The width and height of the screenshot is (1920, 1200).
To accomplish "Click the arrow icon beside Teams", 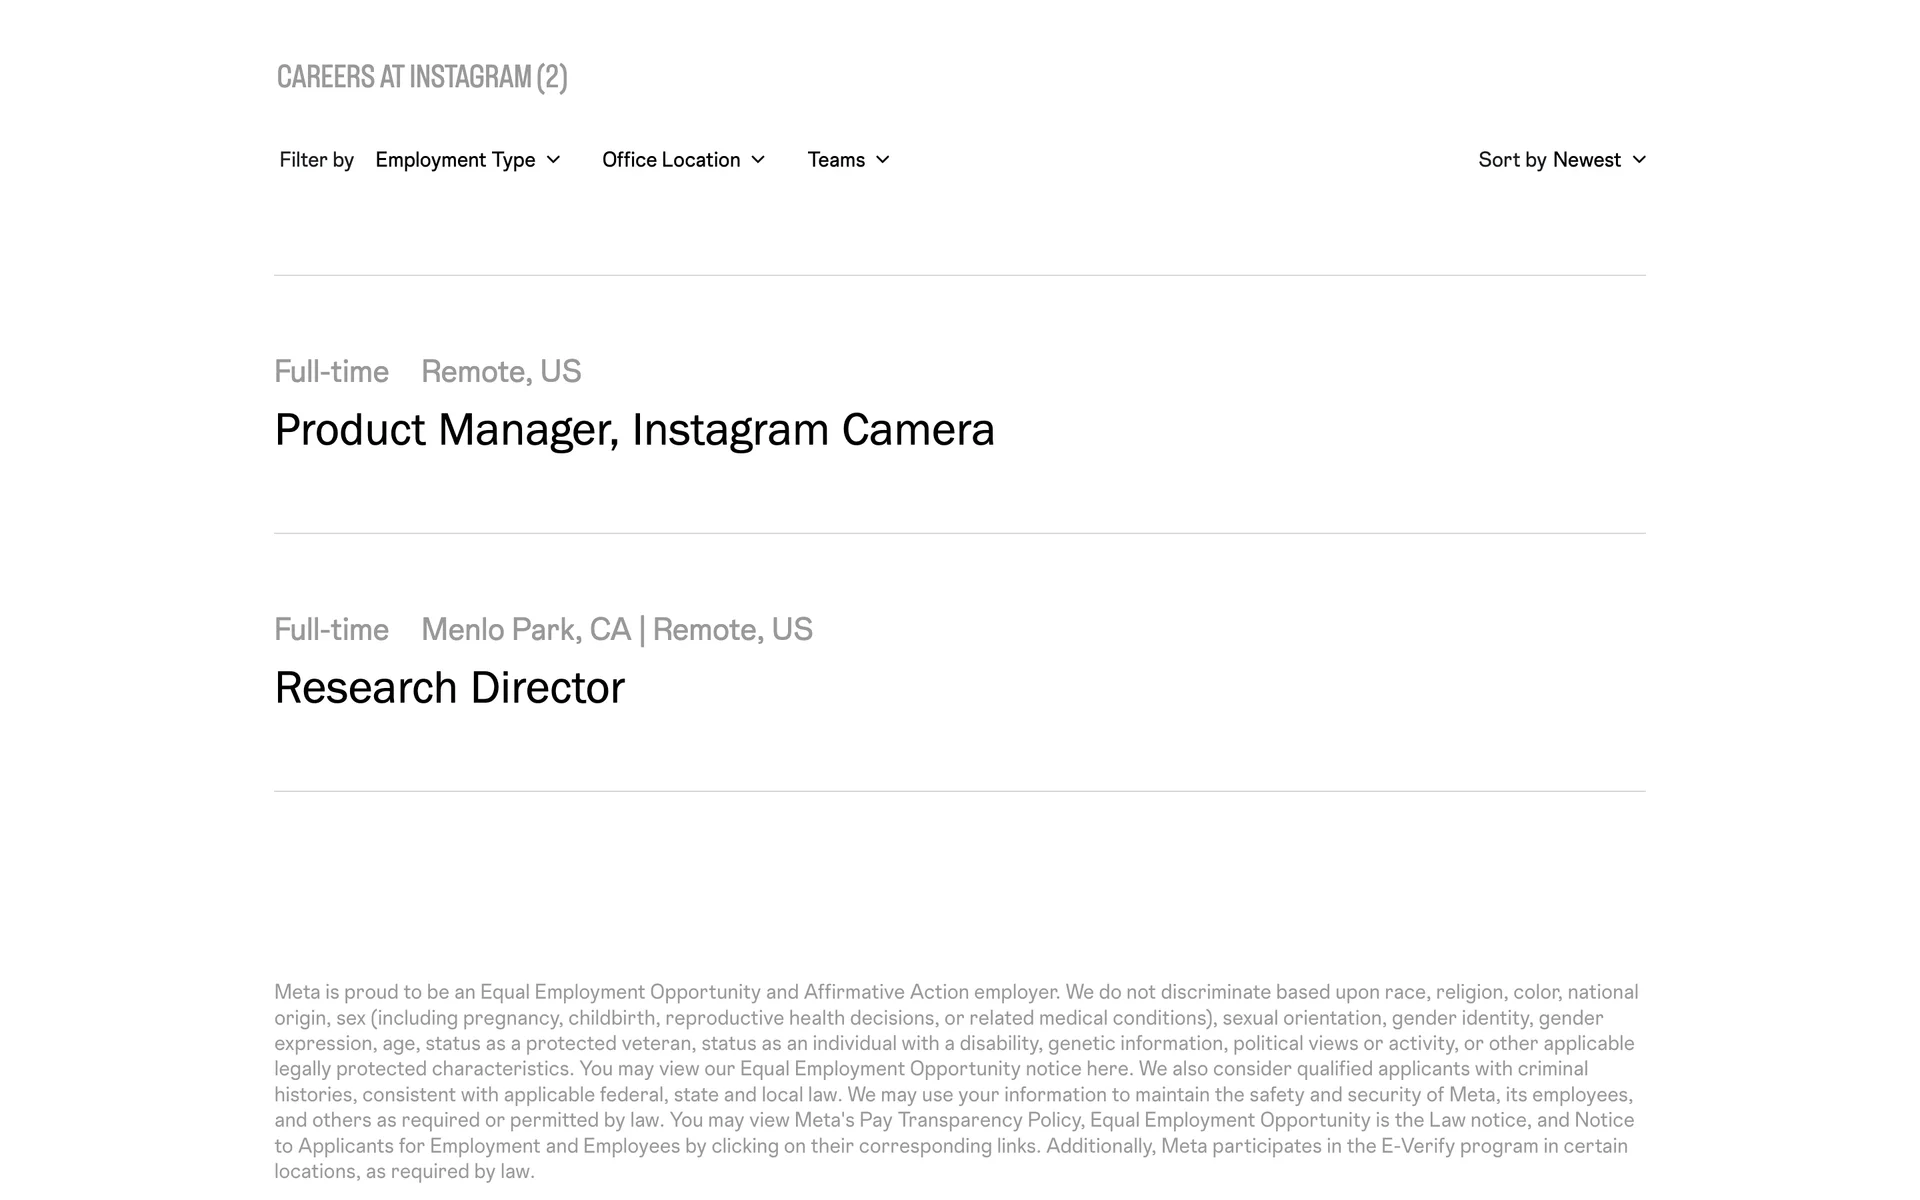I will [x=882, y=160].
